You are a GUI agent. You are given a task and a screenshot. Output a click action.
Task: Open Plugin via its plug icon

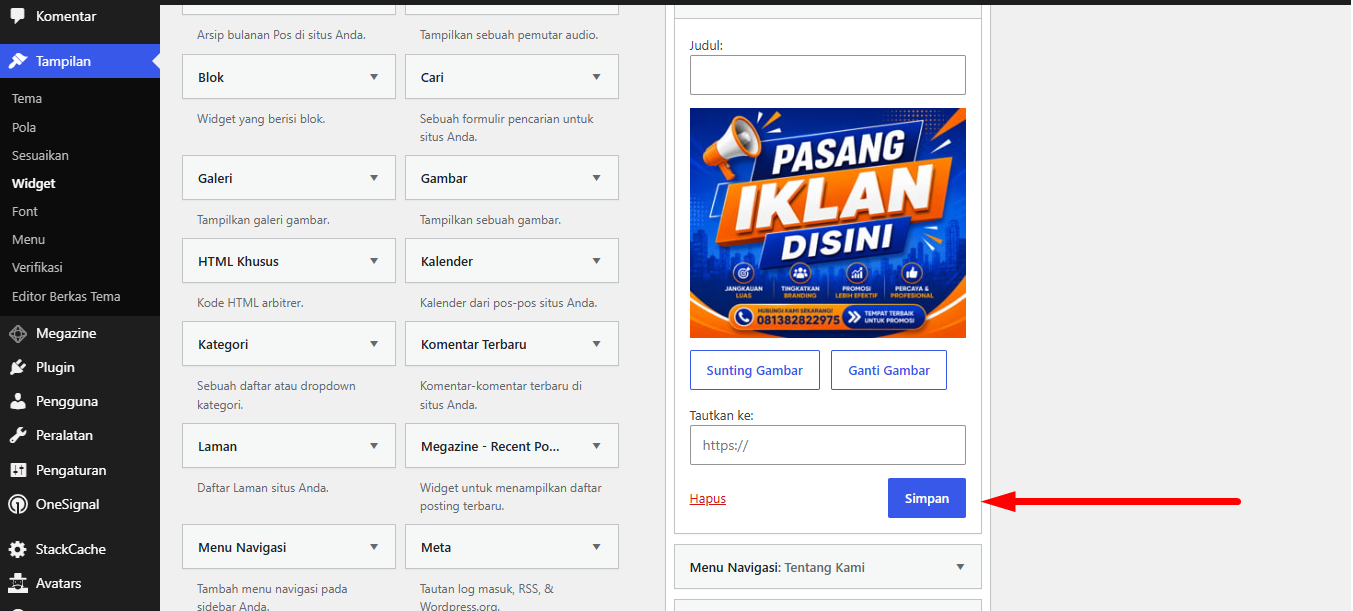18,367
